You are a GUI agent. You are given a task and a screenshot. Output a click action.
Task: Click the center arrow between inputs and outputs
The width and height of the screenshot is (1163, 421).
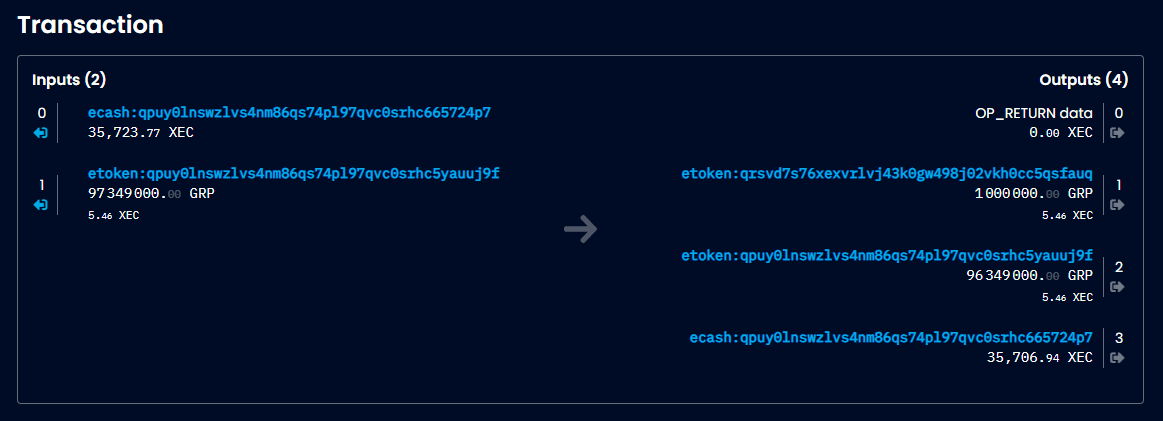(x=581, y=230)
